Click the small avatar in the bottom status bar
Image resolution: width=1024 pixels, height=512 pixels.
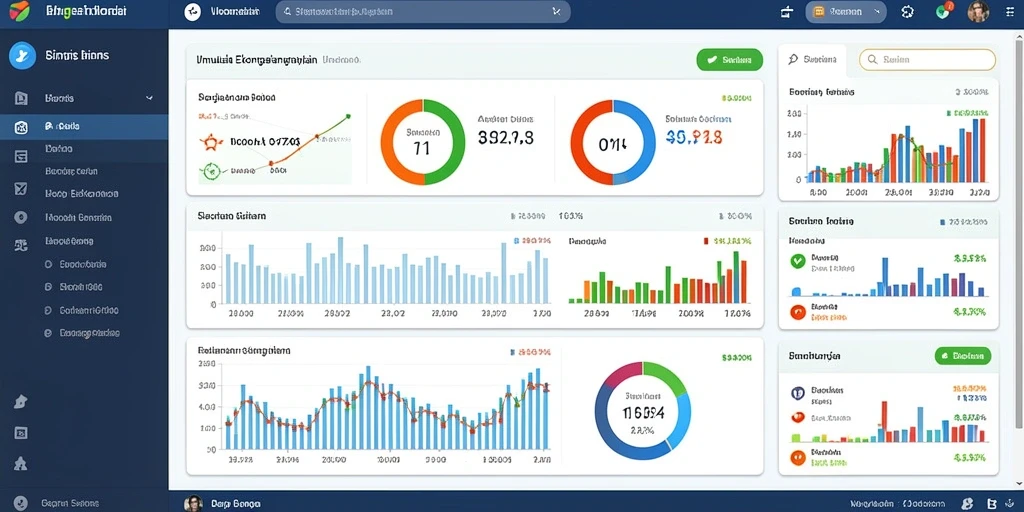[x=193, y=504]
